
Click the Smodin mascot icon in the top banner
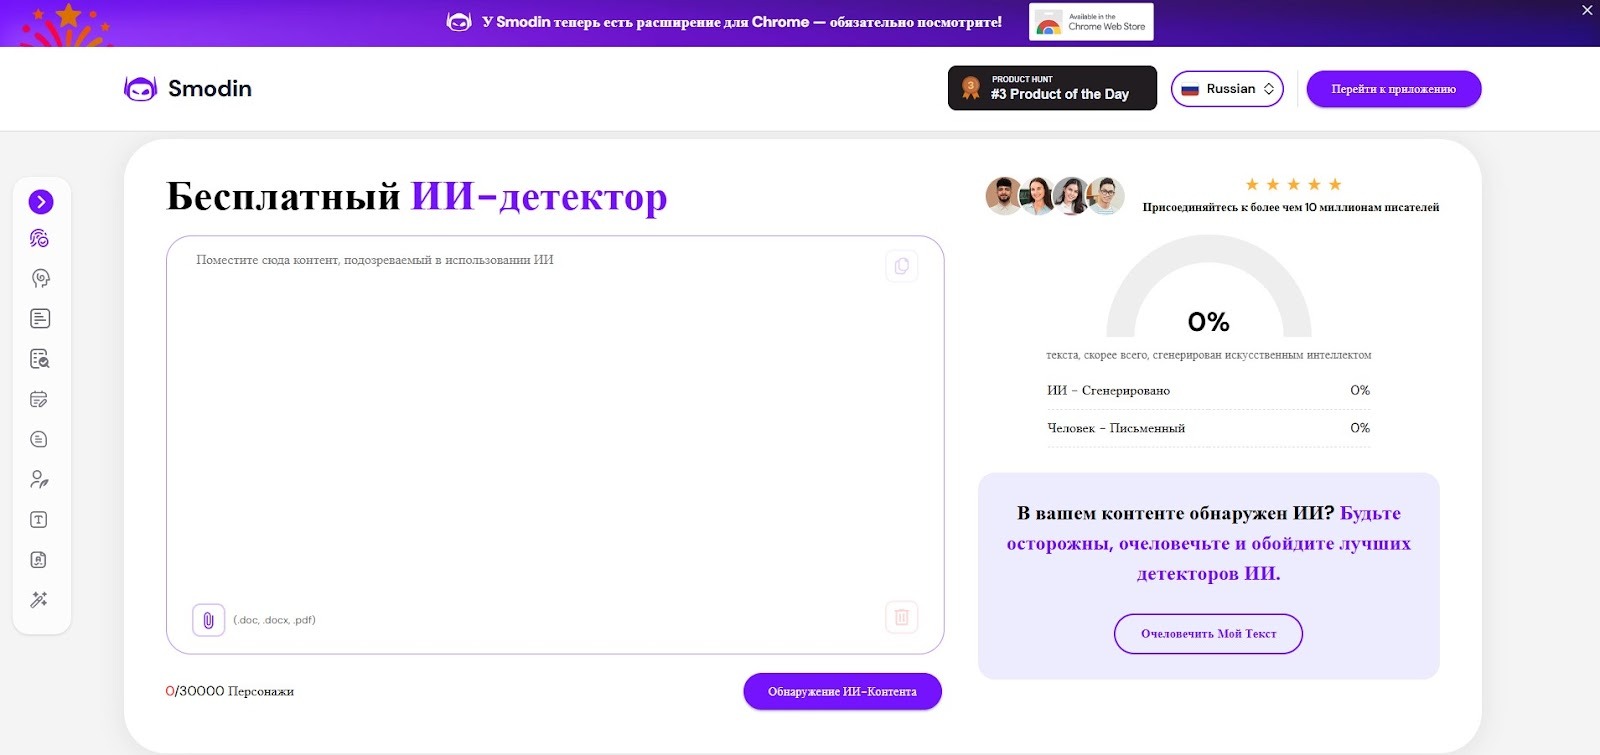click(459, 22)
